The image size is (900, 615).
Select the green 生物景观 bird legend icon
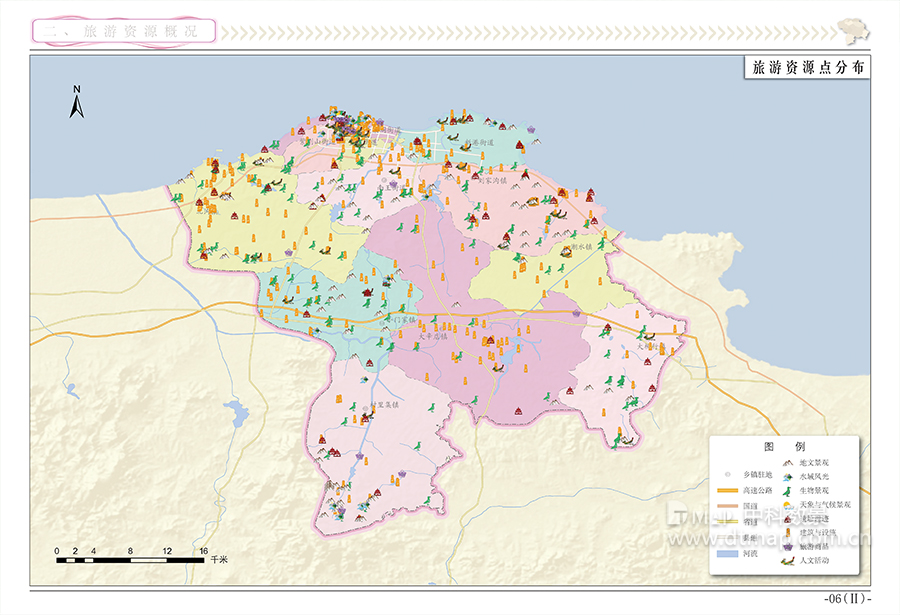(789, 492)
